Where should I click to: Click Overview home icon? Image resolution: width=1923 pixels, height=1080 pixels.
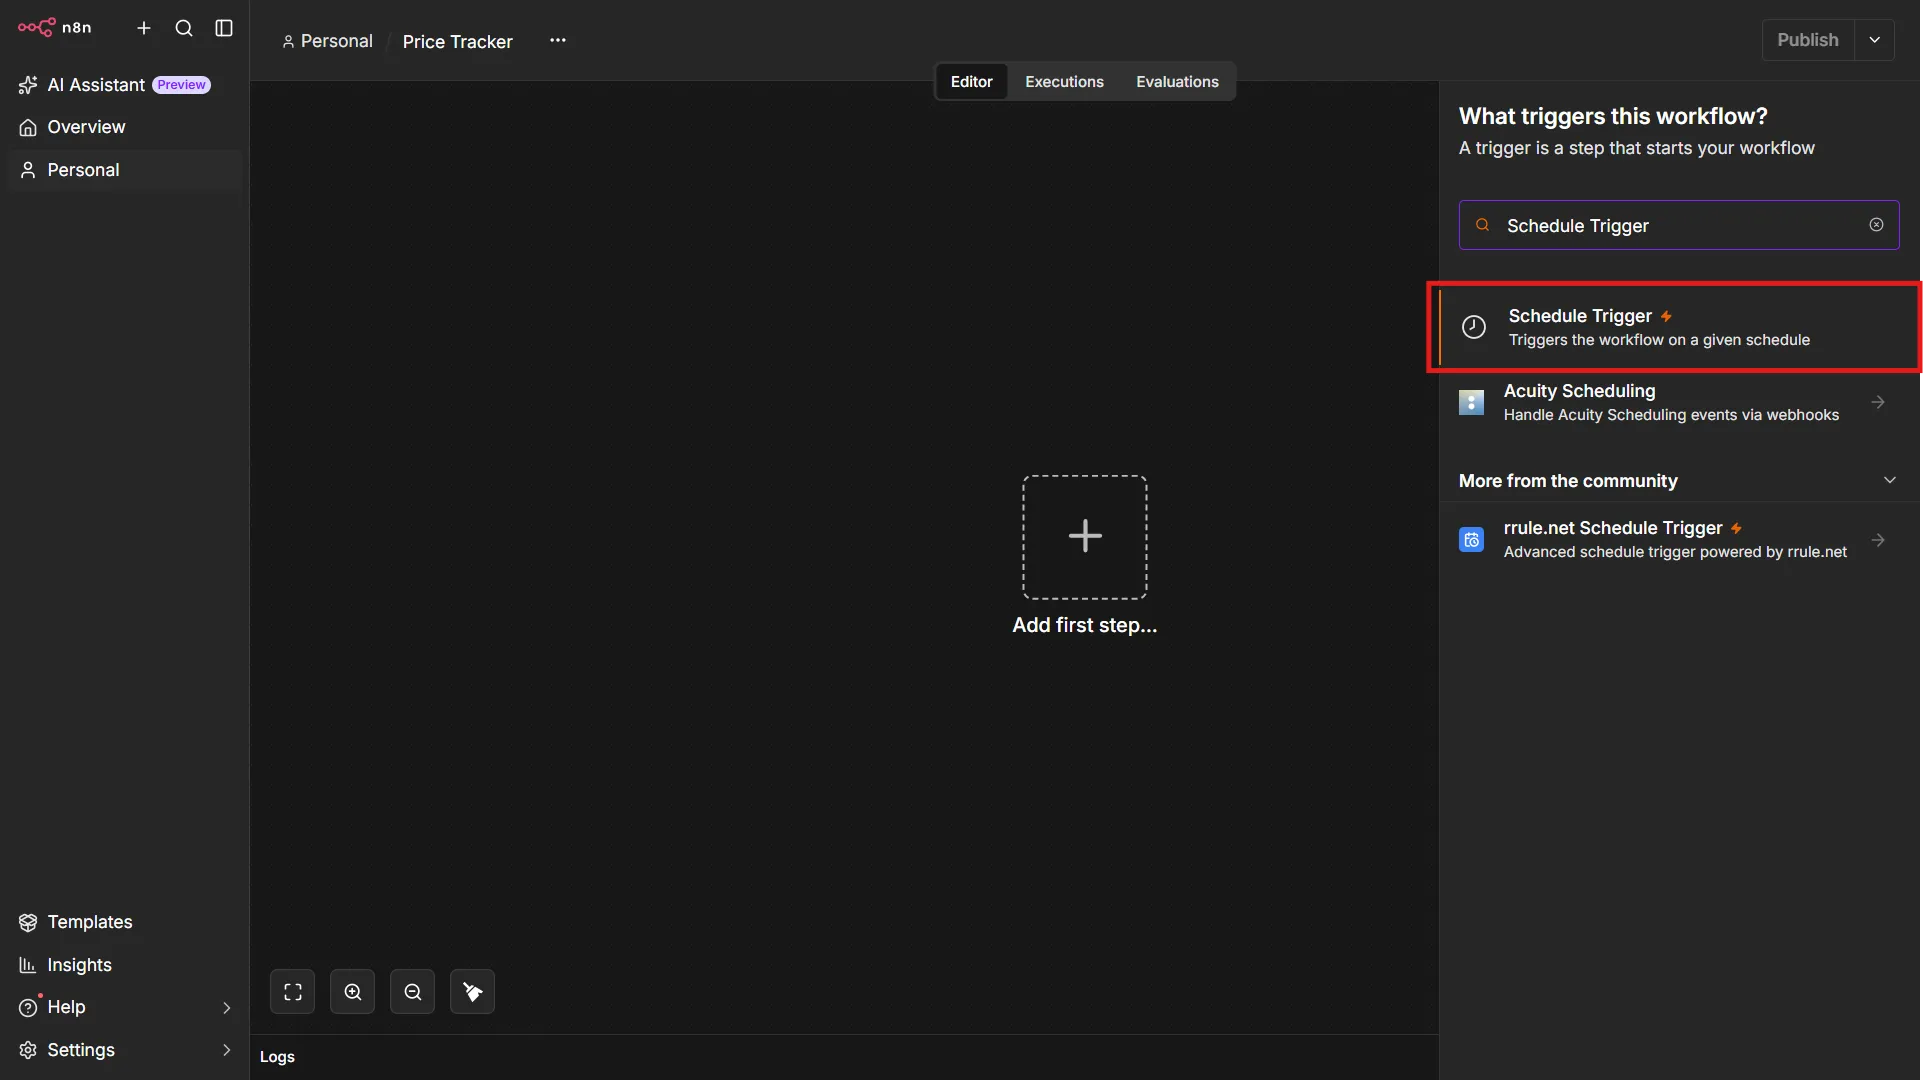(28, 127)
